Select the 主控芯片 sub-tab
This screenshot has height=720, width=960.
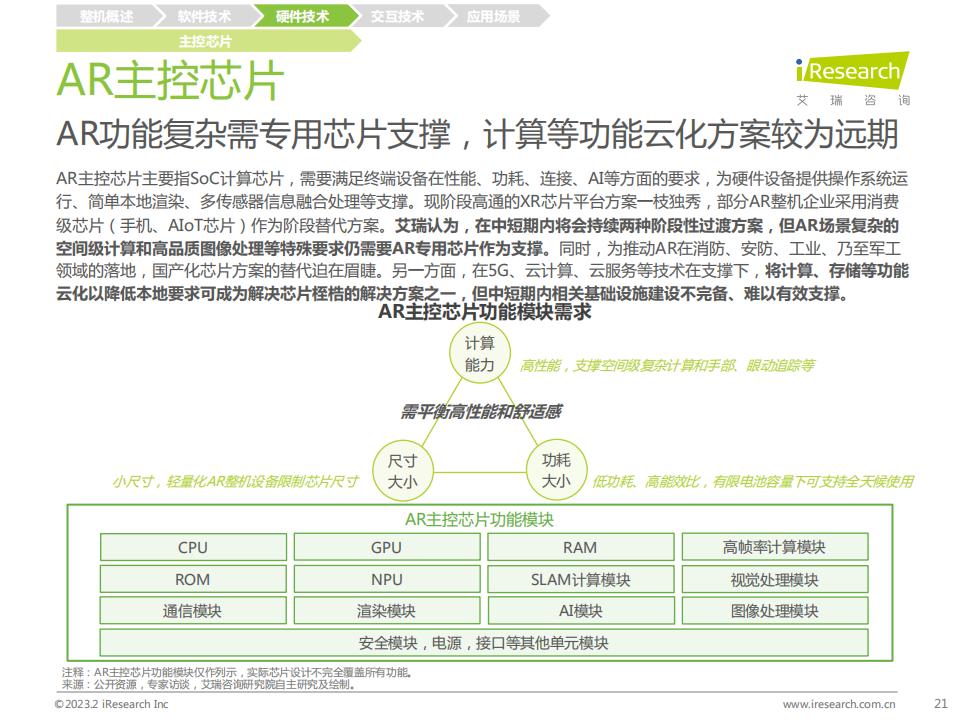[205, 41]
